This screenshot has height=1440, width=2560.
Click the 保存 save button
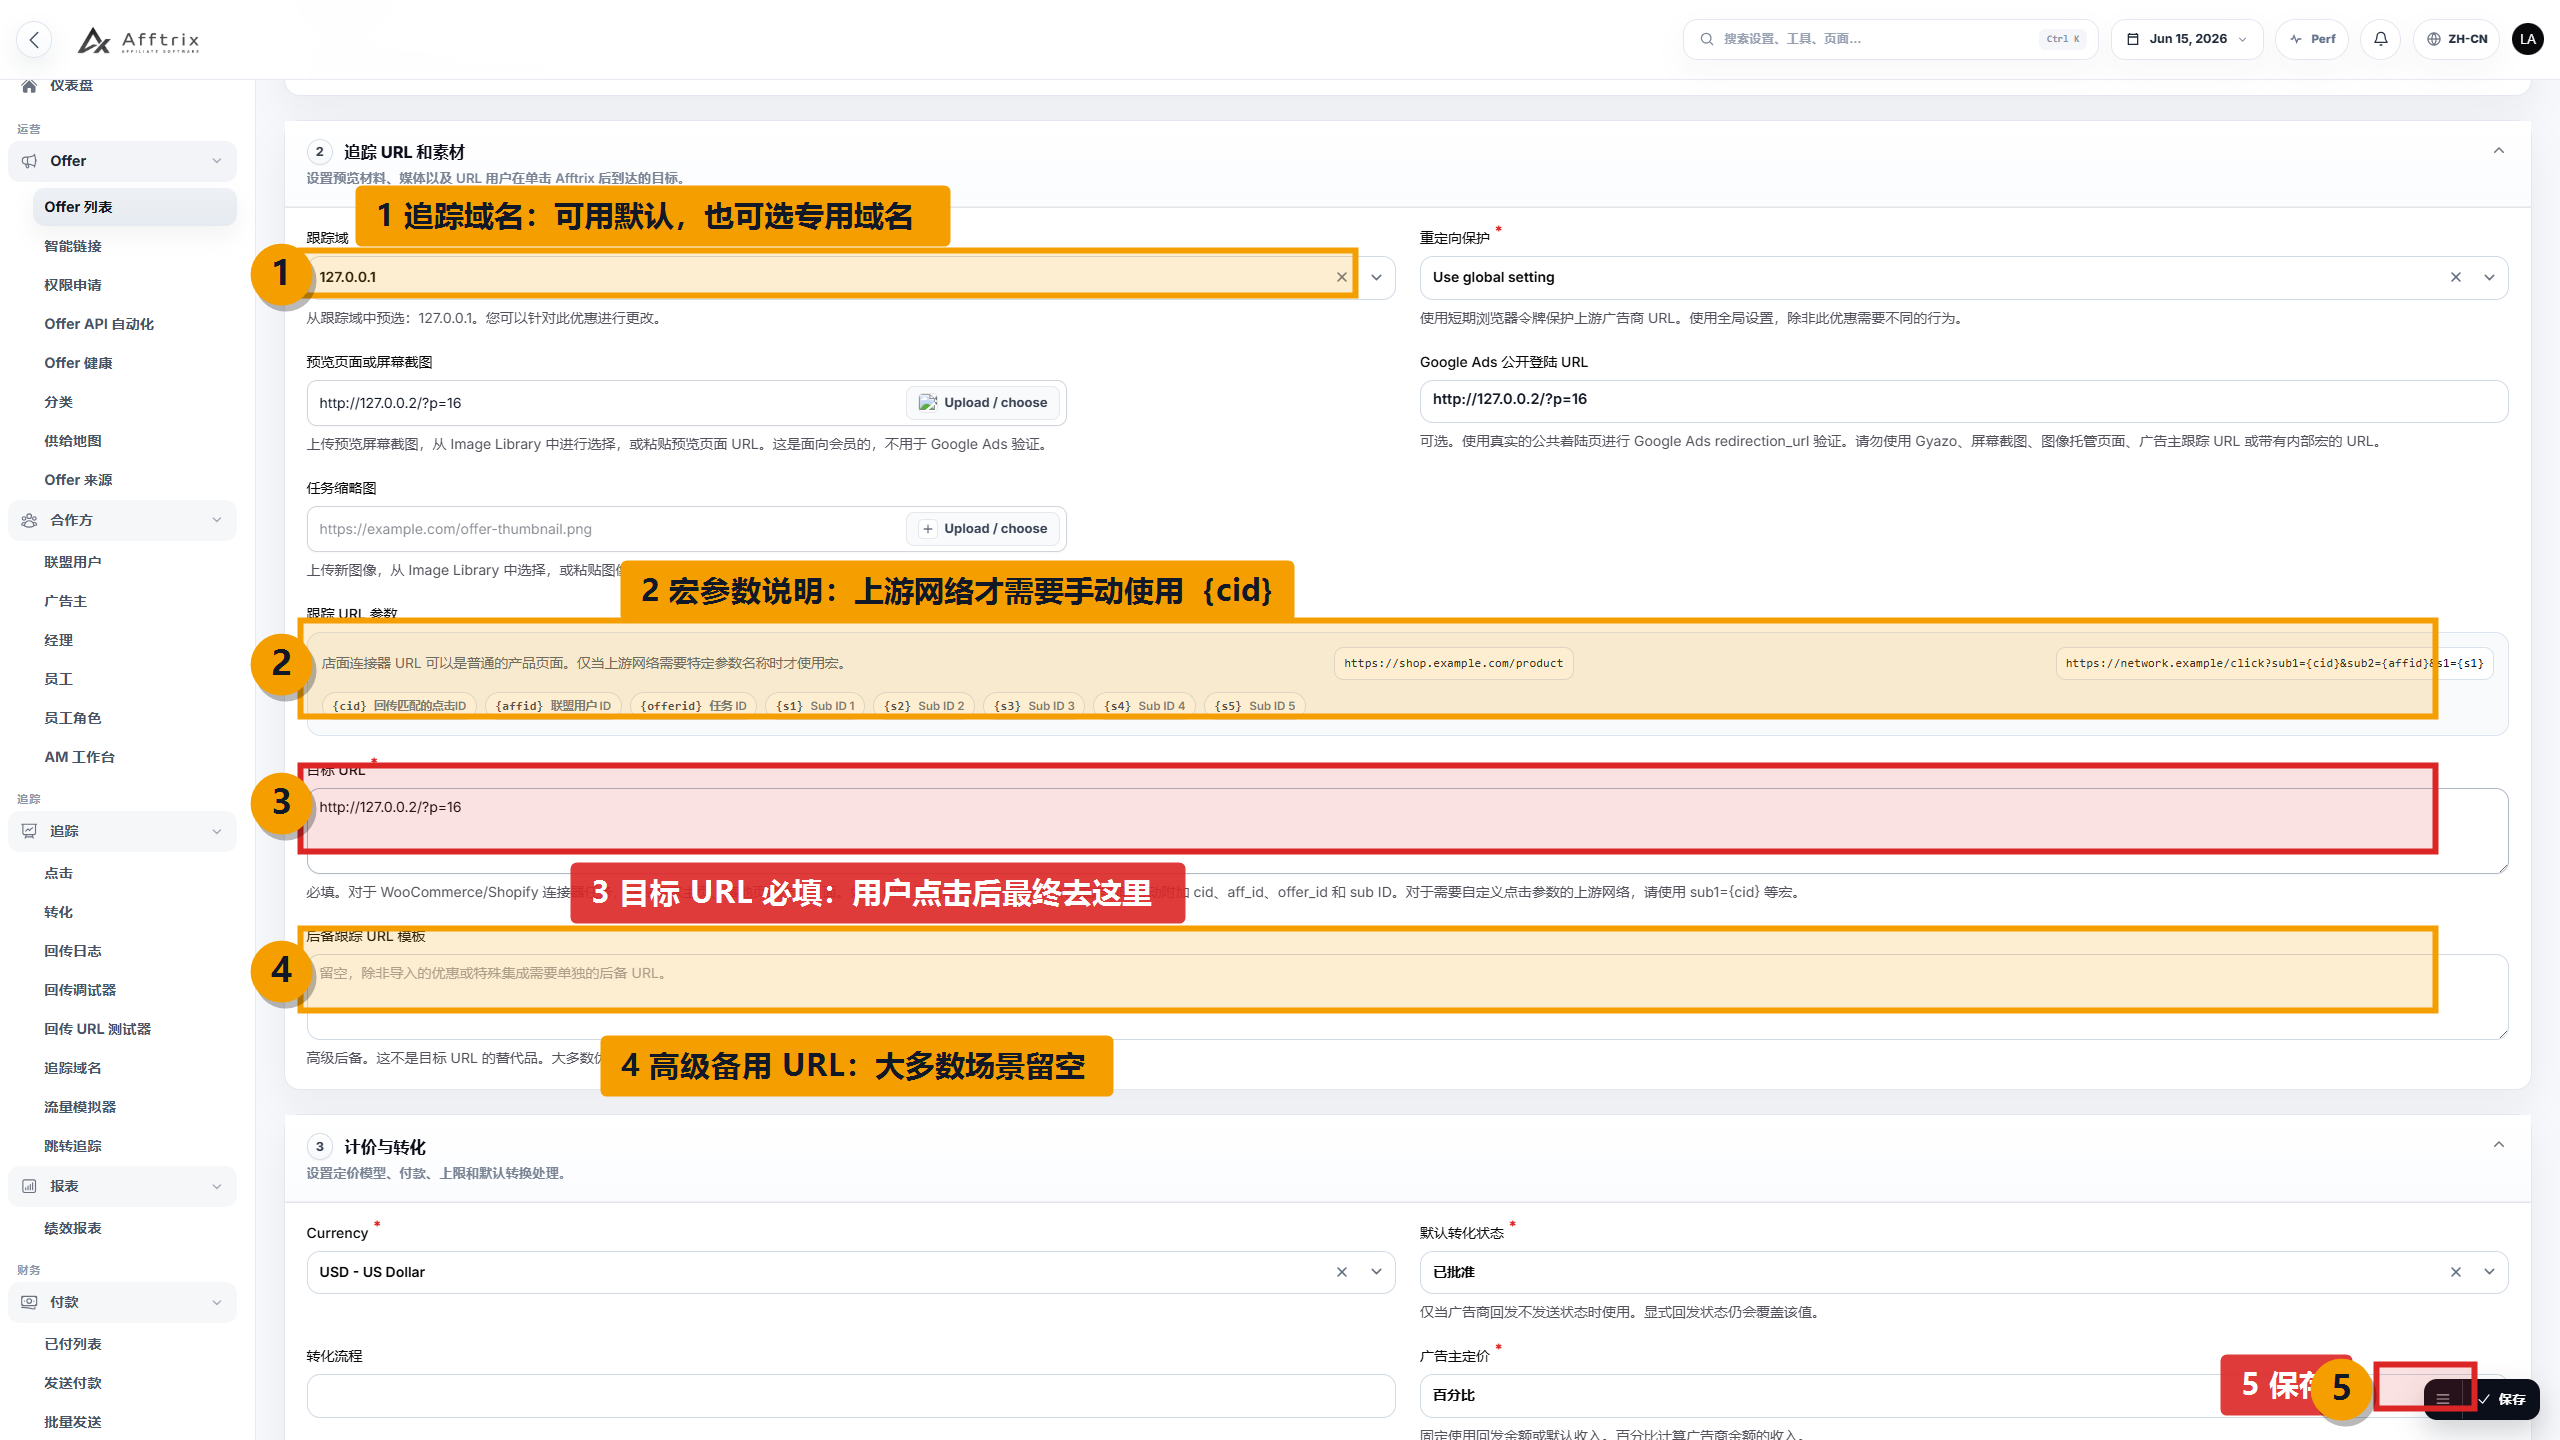2503,1399
